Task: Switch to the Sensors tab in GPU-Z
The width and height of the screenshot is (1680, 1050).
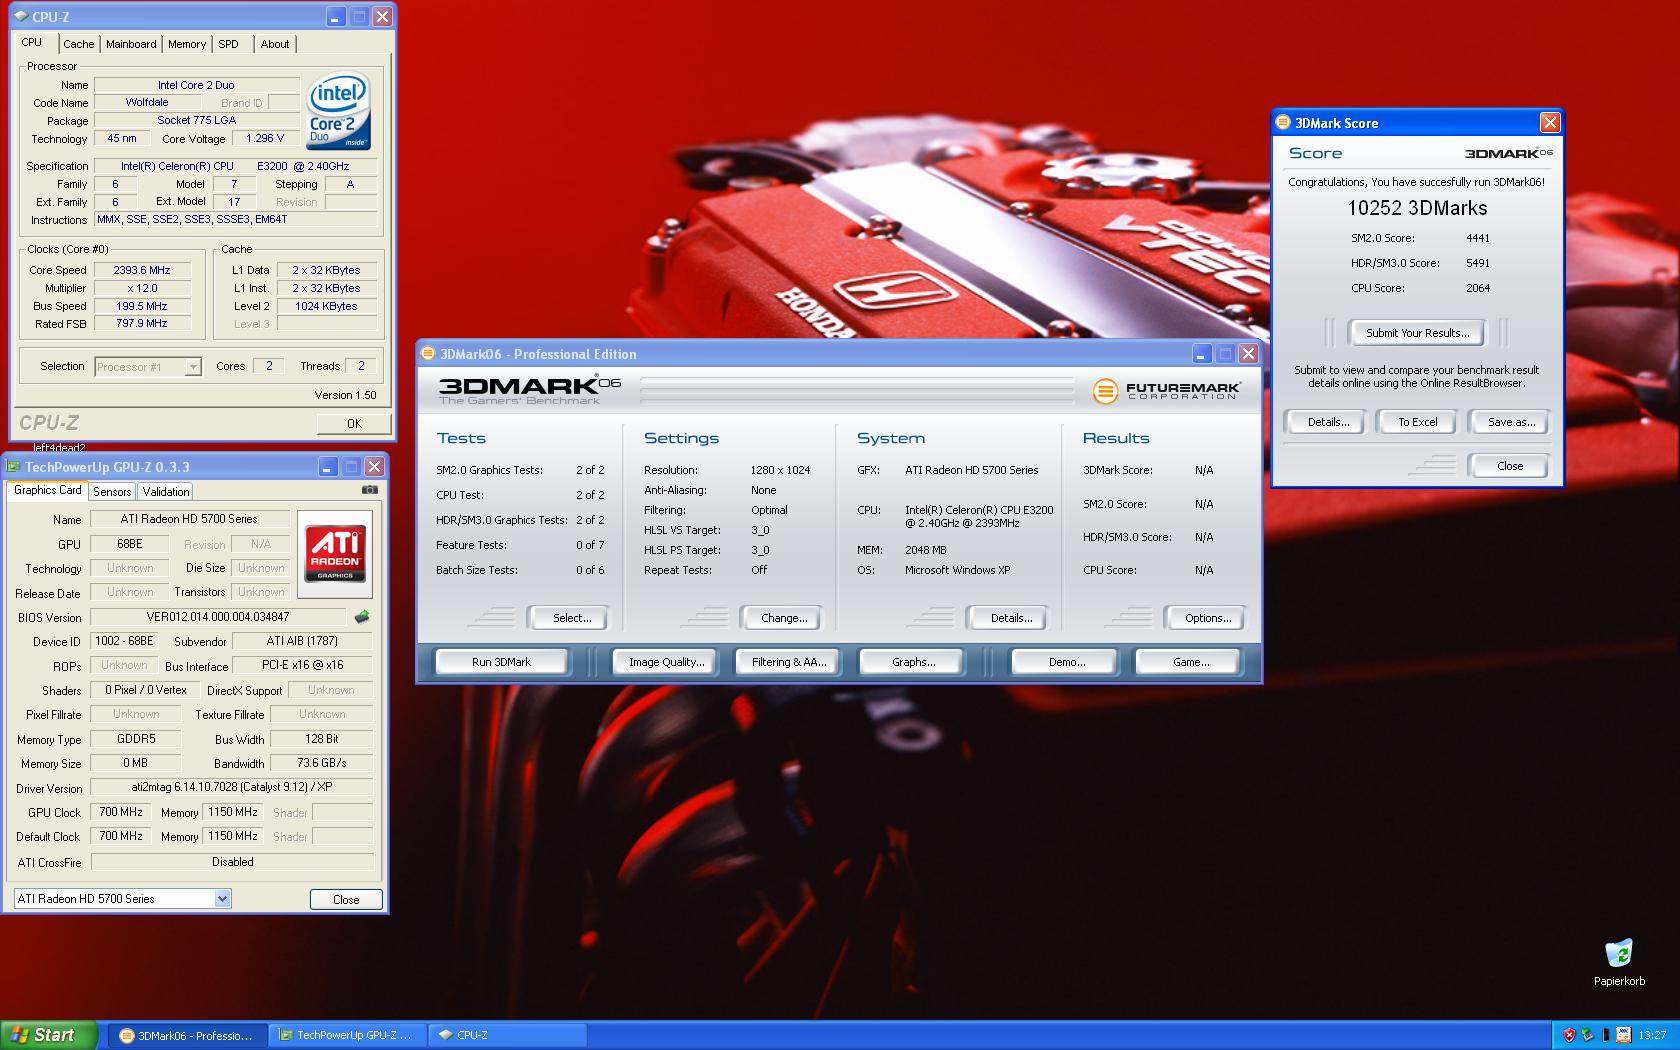Action: point(112,492)
